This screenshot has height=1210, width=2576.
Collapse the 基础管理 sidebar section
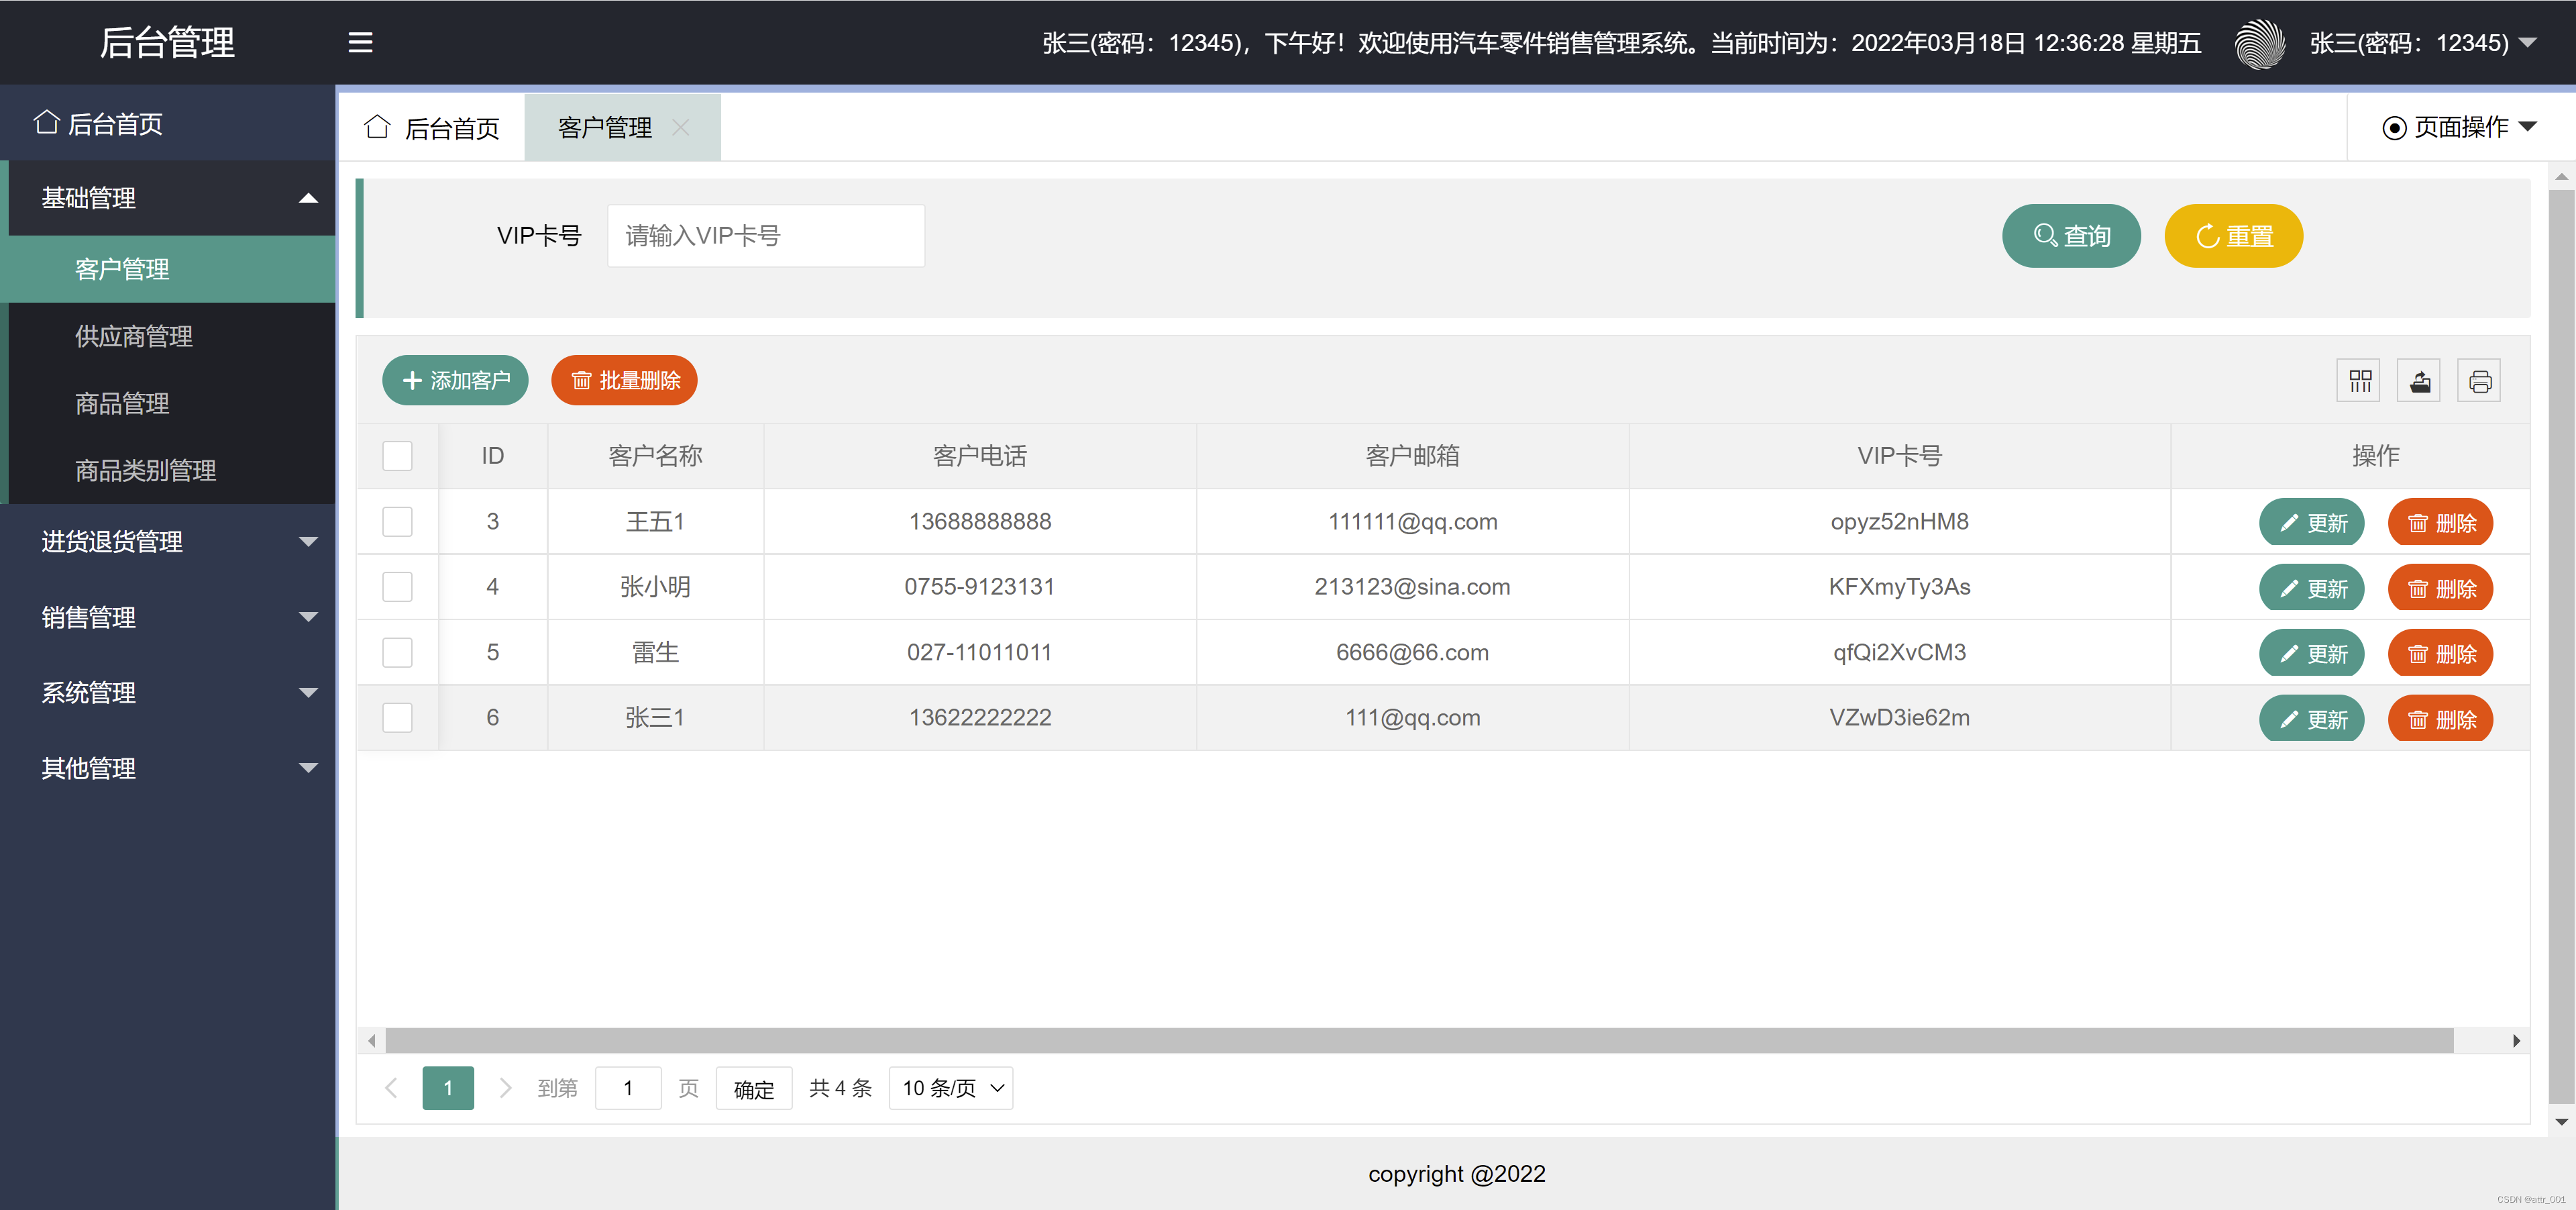tap(170, 198)
